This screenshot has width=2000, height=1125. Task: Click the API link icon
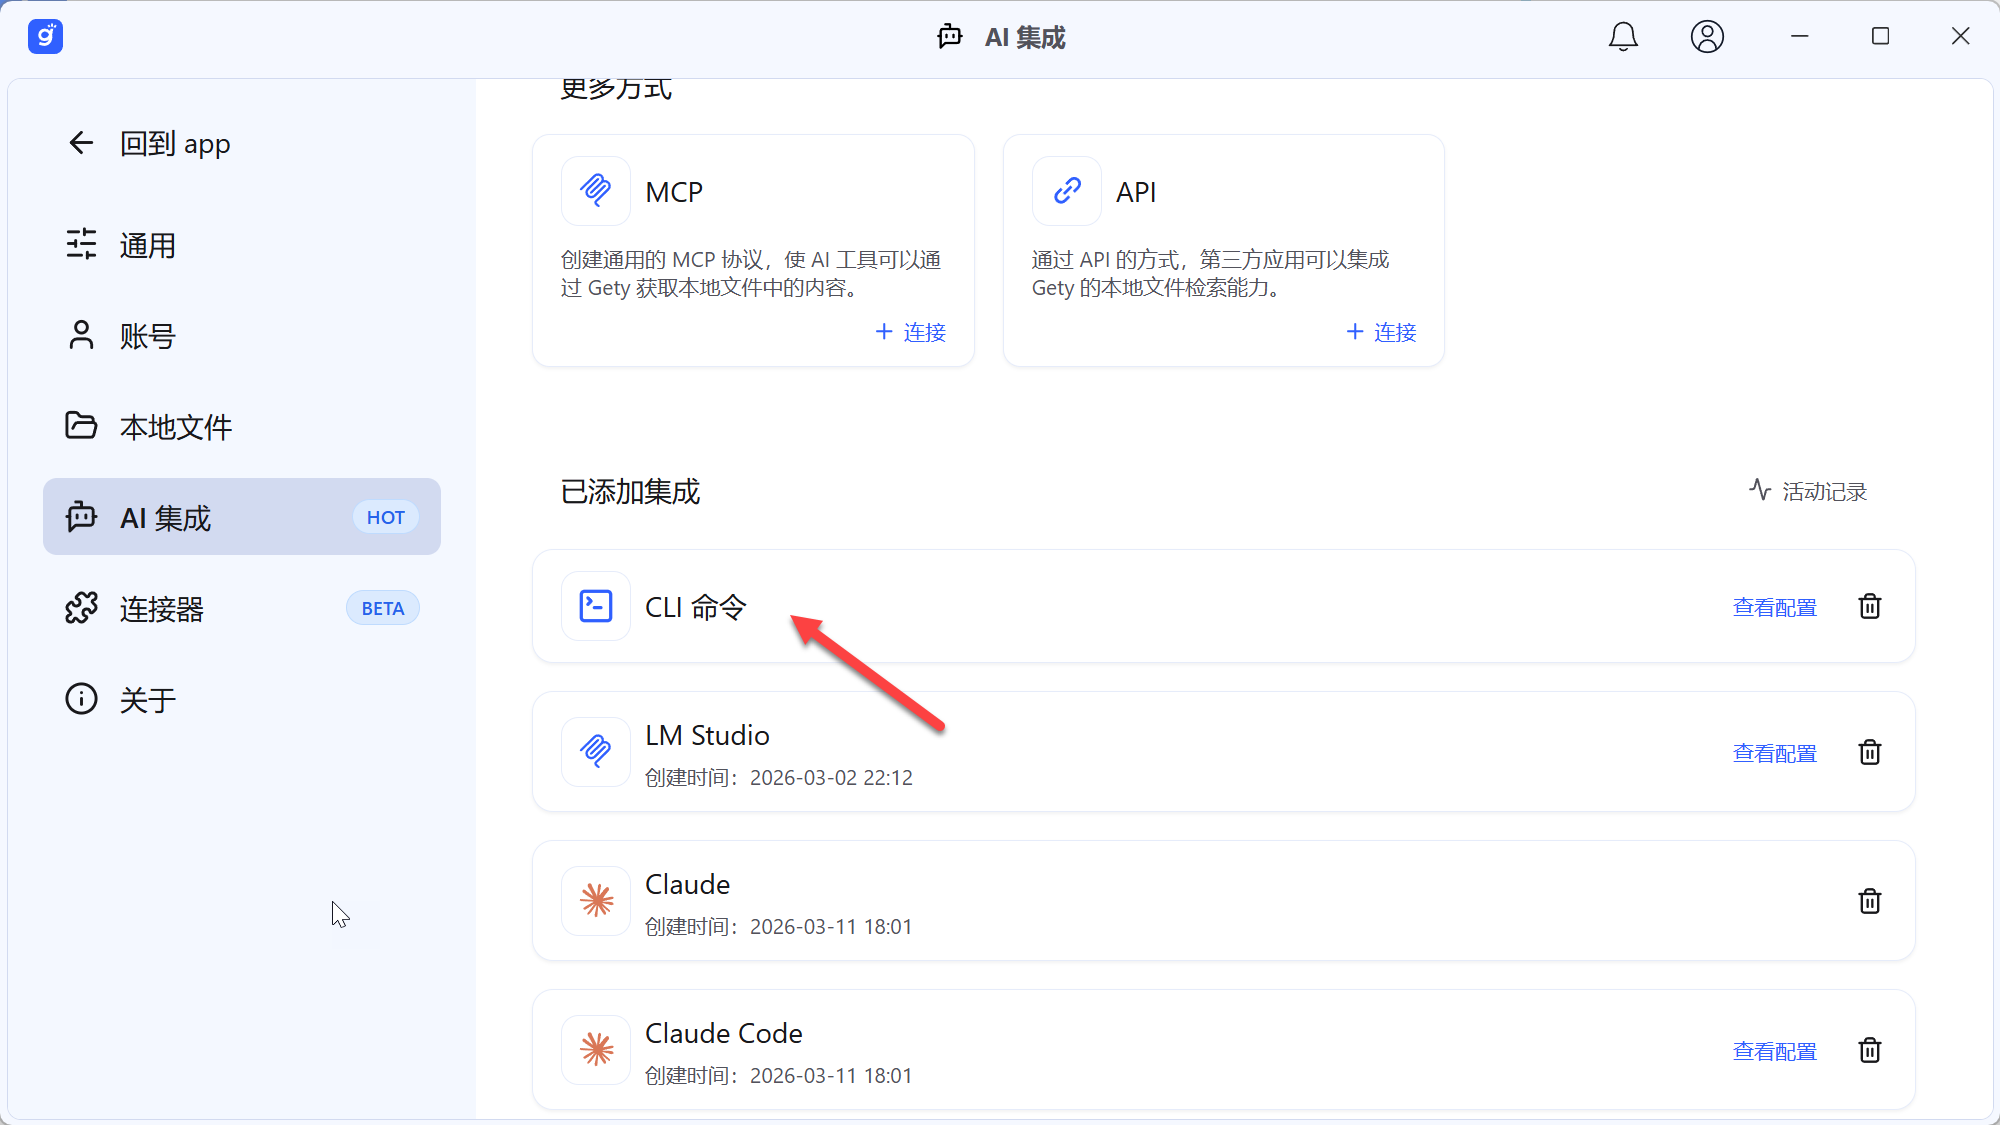pyautogui.click(x=1067, y=190)
